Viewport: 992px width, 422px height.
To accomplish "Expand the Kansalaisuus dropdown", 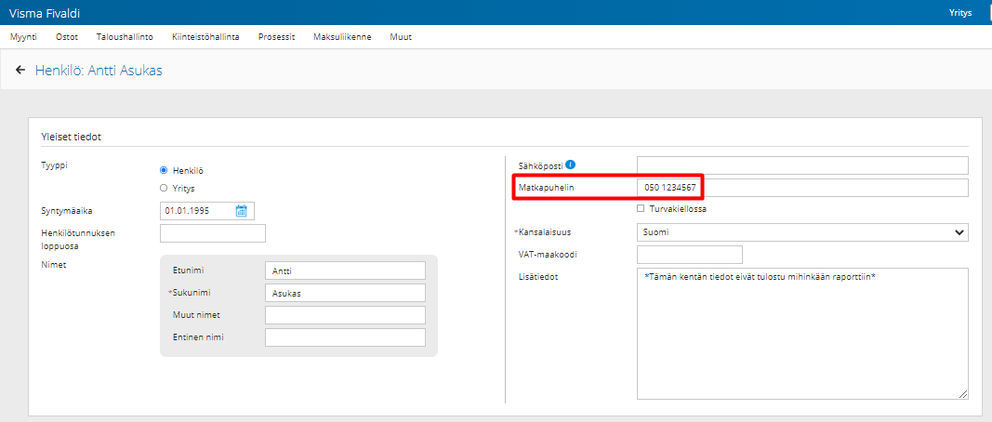I will [803, 232].
